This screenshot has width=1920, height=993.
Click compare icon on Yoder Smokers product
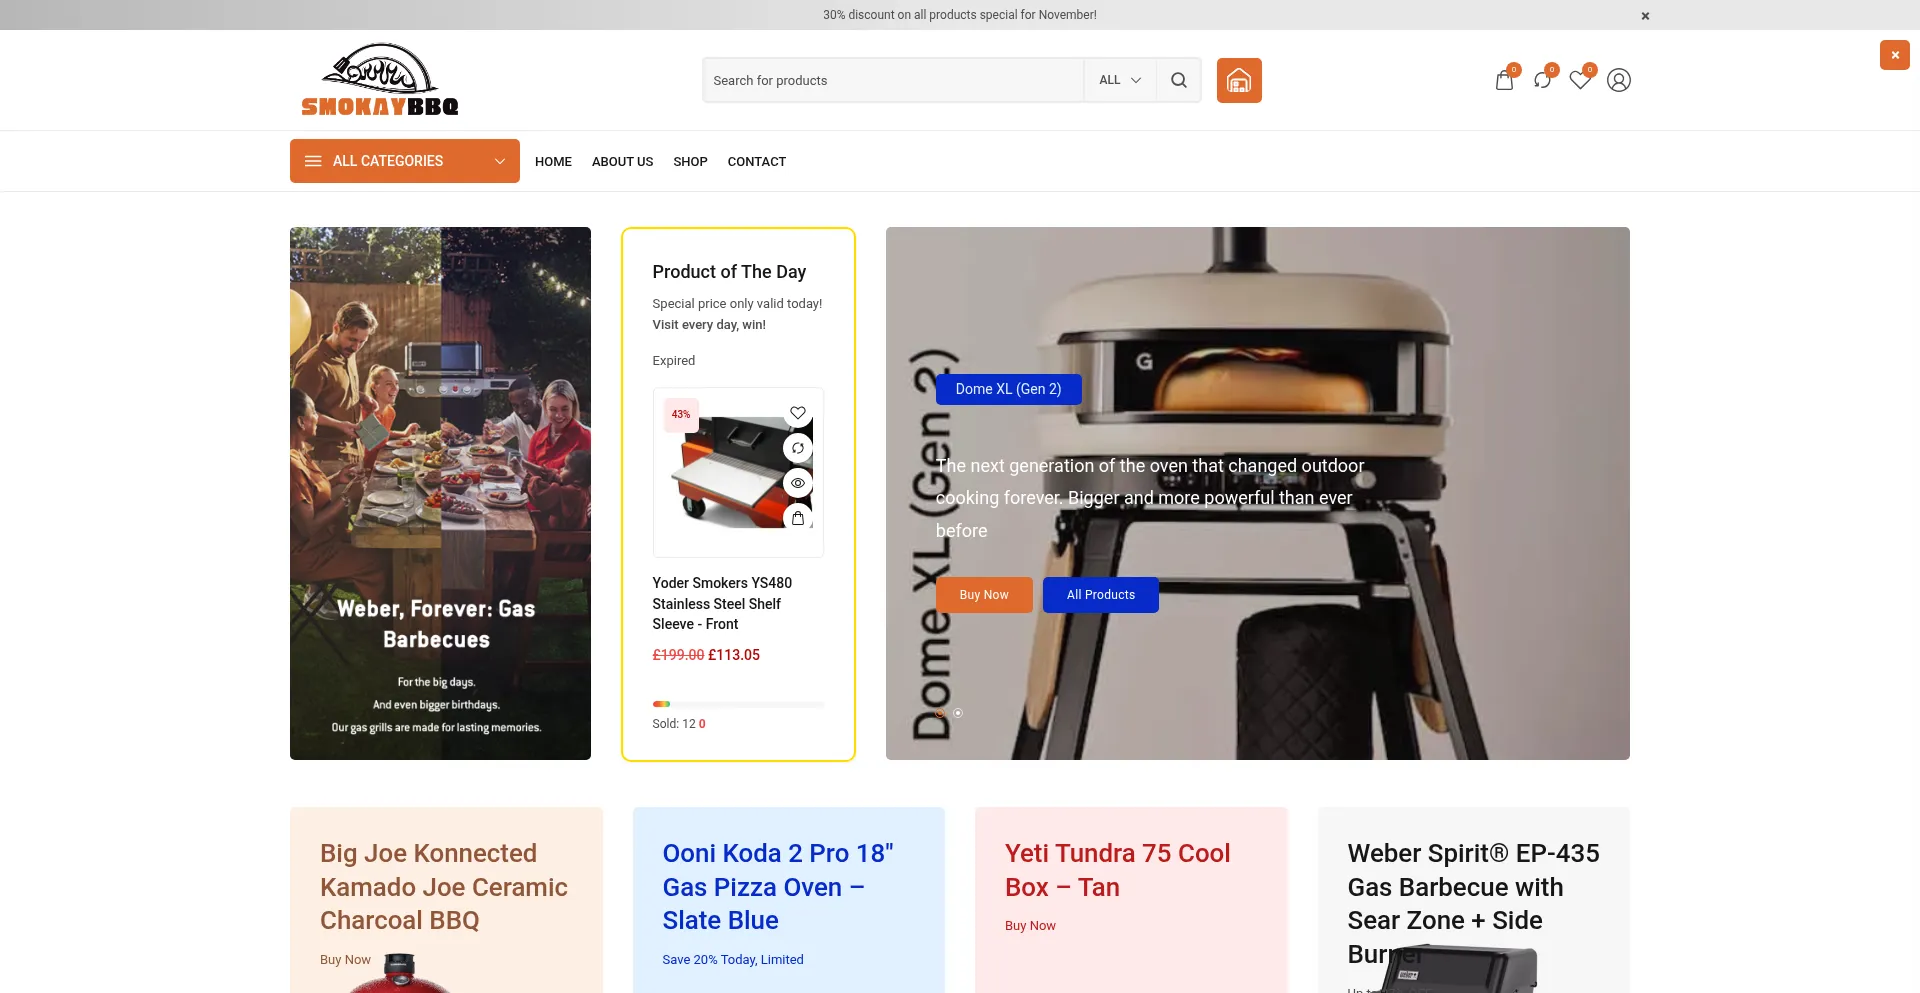pos(797,448)
